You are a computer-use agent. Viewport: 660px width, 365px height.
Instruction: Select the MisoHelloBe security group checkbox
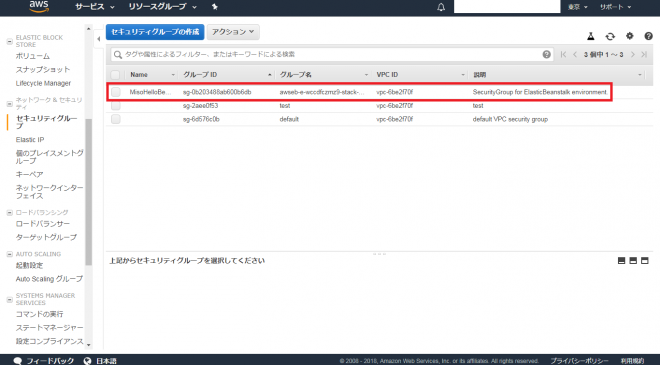click(x=116, y=92)
